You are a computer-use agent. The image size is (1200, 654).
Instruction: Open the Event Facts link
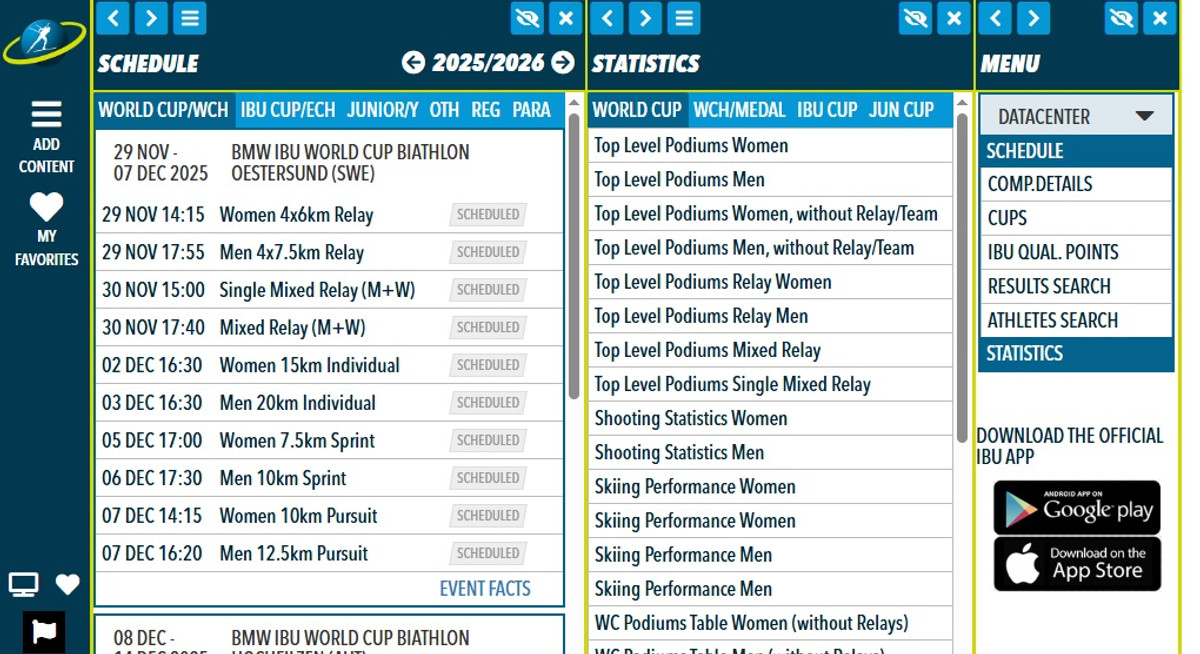coord(485,589)
